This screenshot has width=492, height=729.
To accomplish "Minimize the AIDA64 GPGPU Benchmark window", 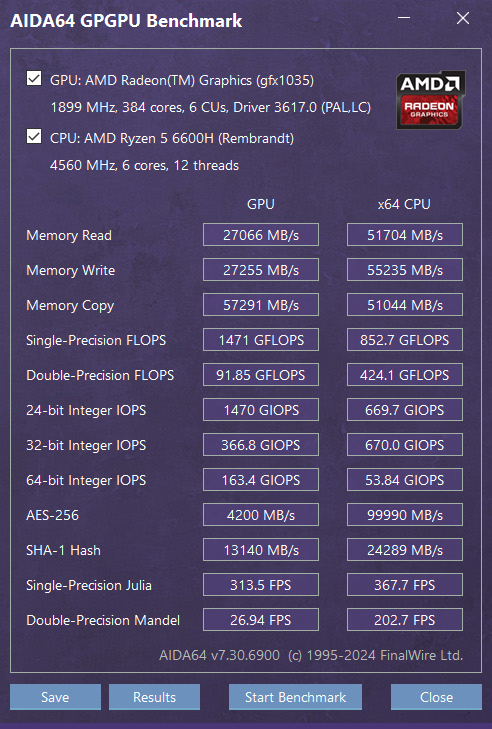I will [x=404, y=18].
